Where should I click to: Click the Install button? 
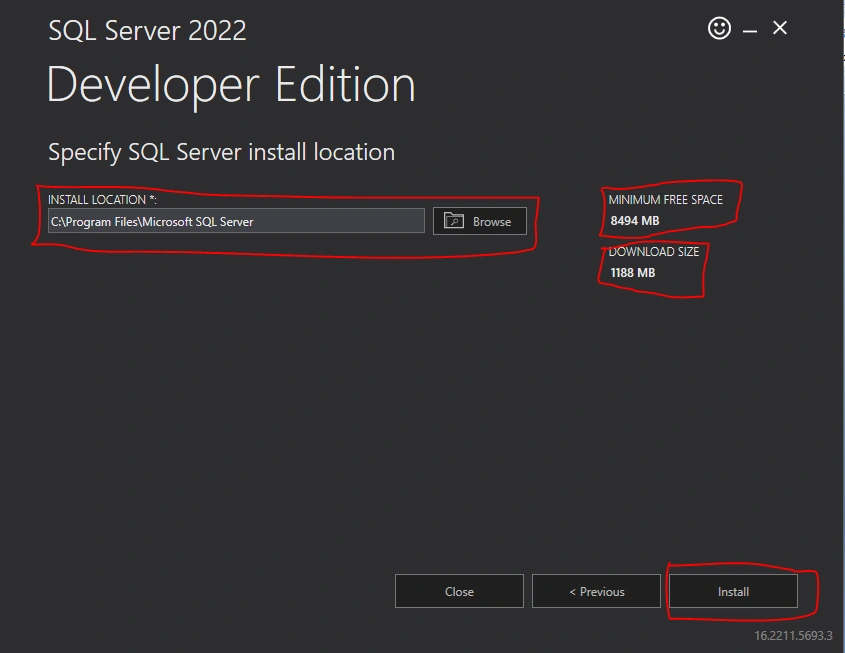(733, 591)
